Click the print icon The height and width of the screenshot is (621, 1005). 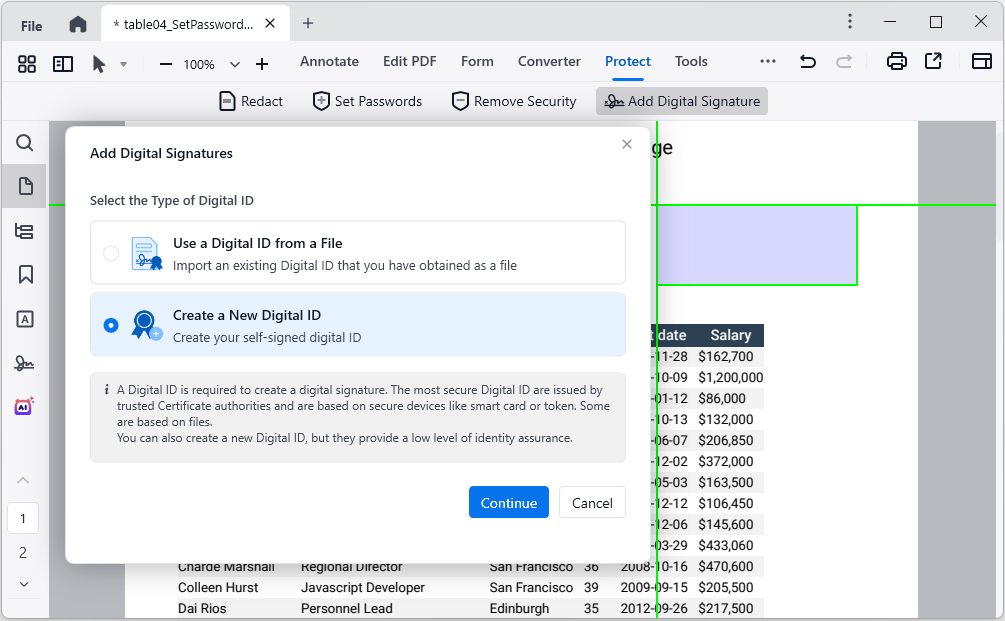click(897, 62)
